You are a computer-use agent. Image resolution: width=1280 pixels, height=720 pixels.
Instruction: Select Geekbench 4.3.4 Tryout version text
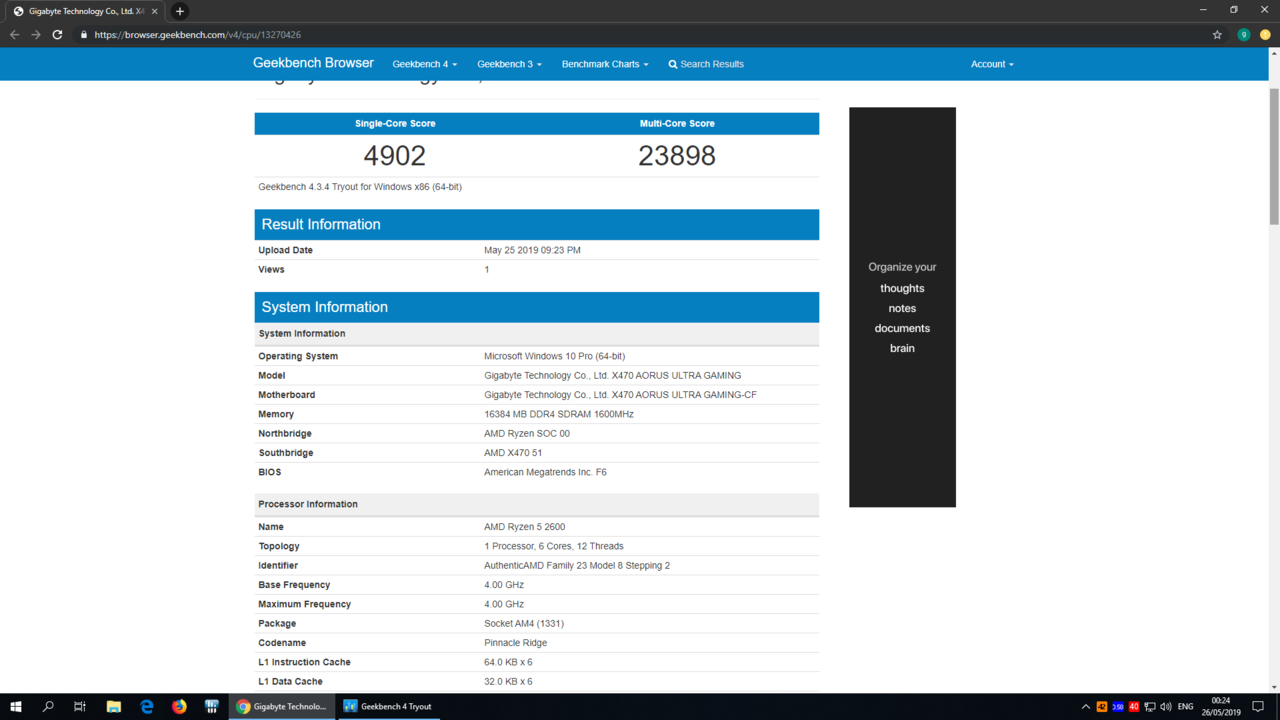[360, 187]
